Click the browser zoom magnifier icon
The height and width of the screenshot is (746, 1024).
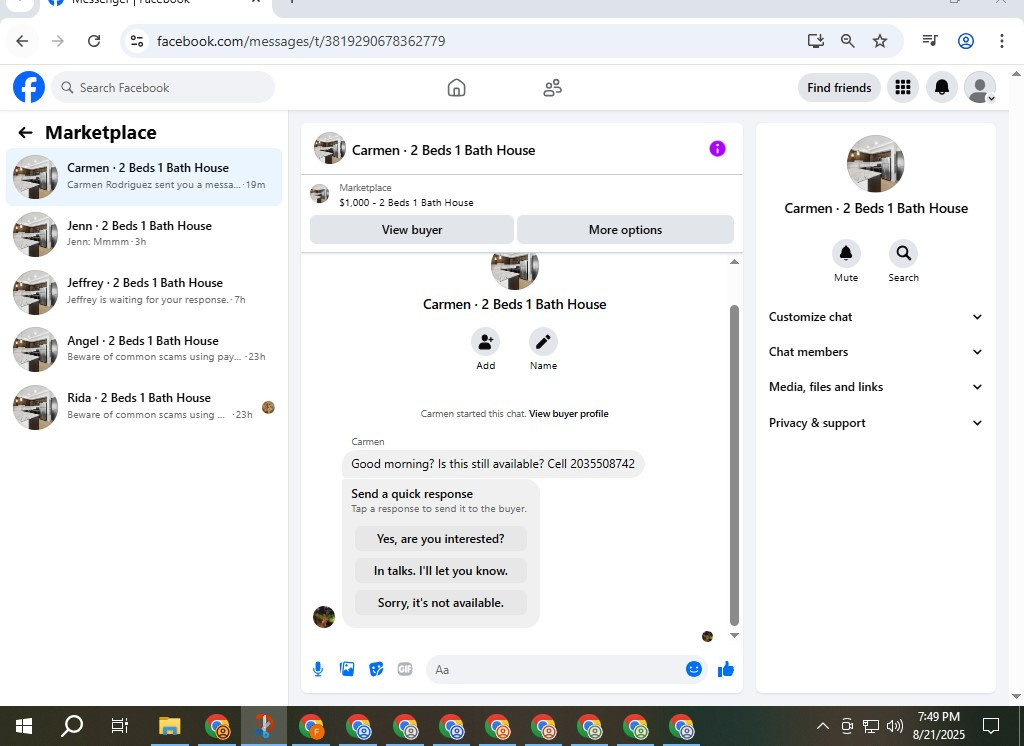pyautogui.click(x=848, y=41)
